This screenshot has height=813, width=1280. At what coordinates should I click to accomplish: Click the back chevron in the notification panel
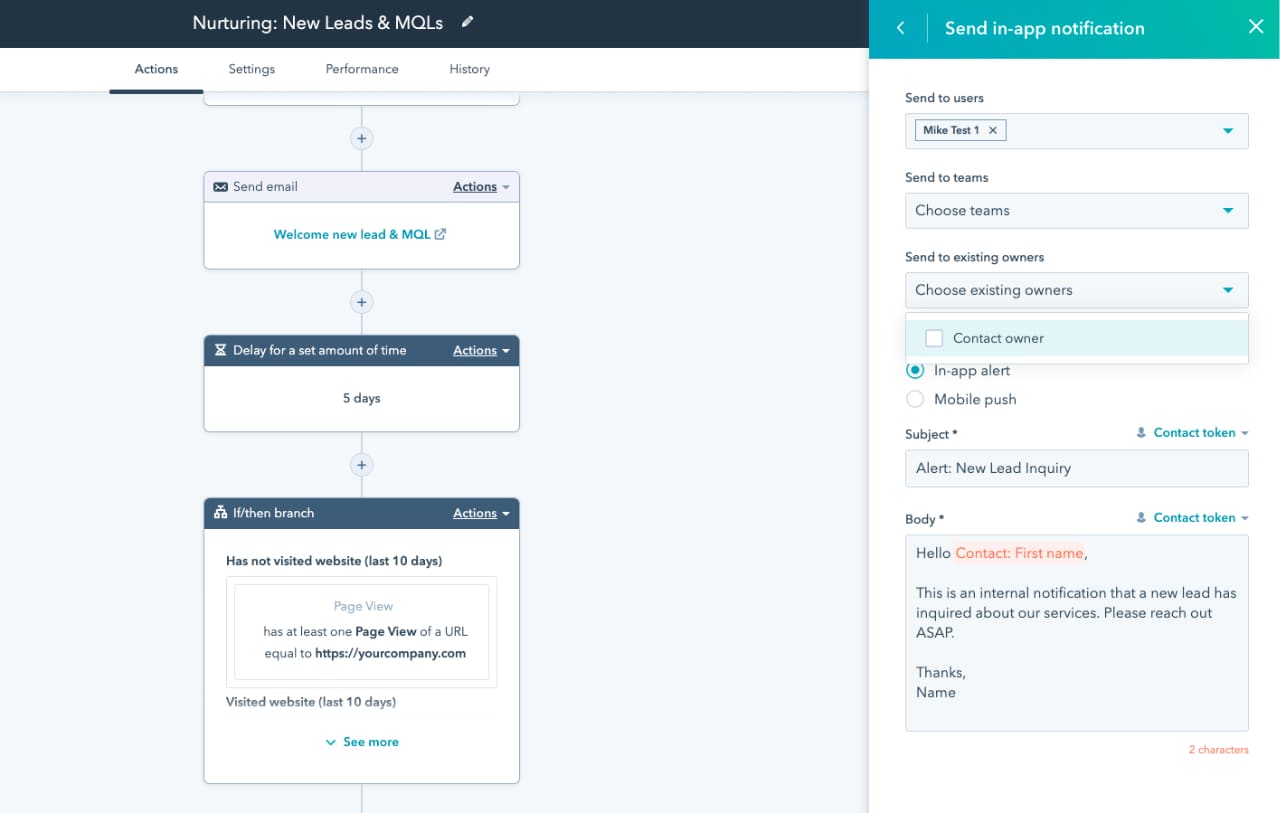click(897, 28)
